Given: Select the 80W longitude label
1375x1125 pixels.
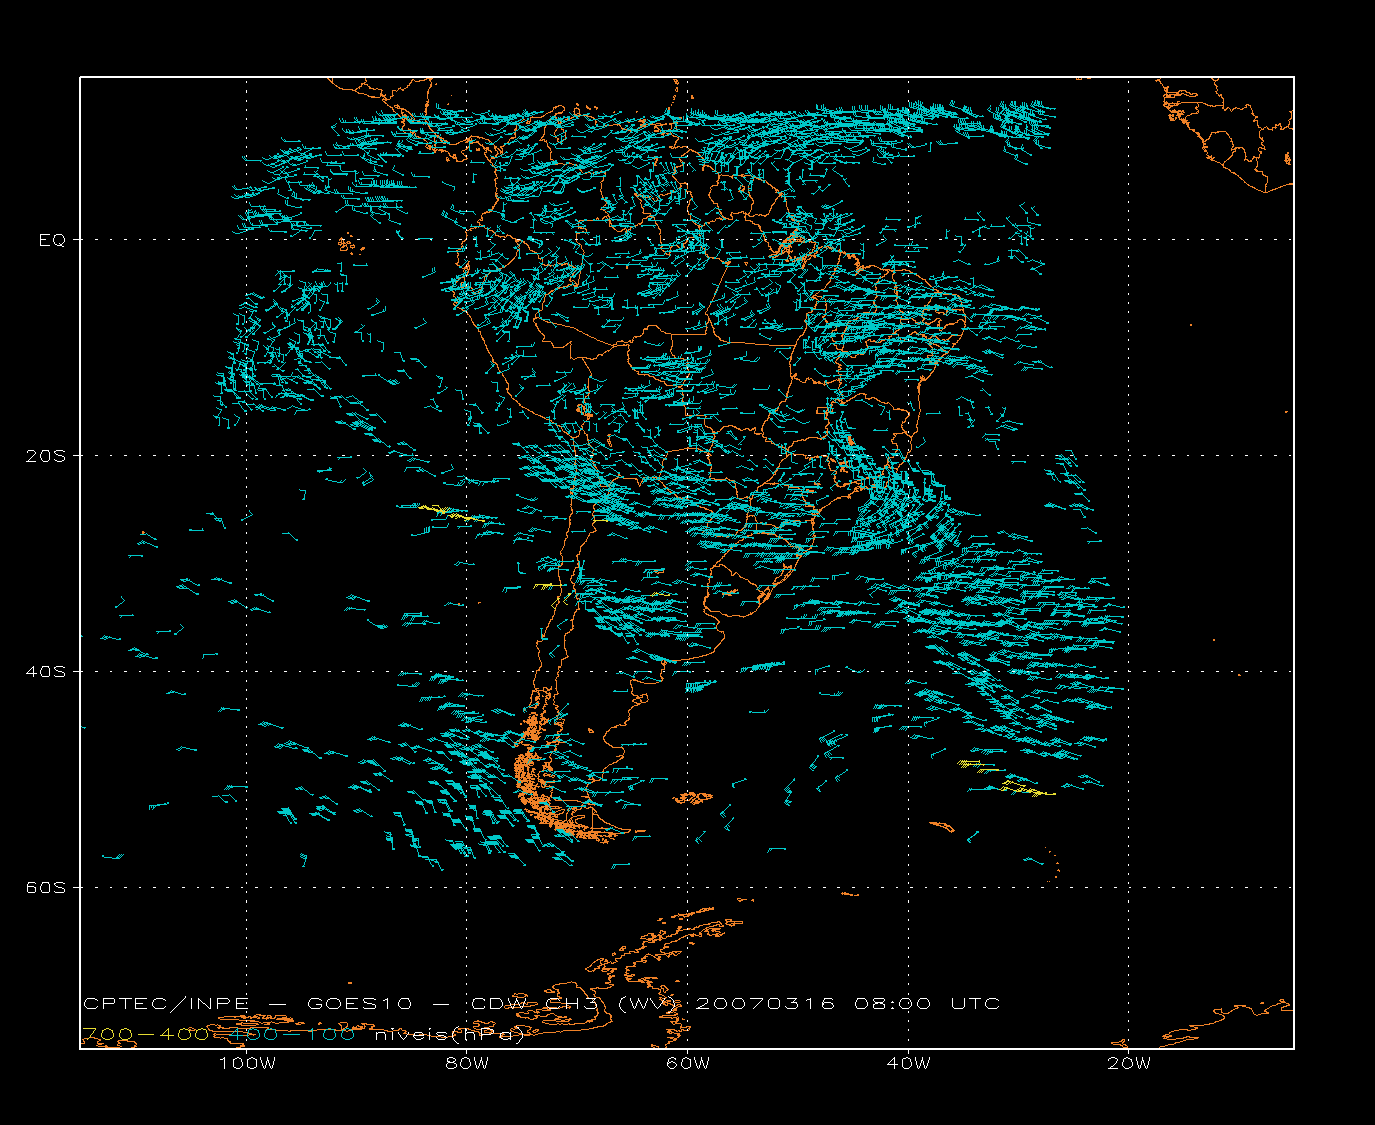Looking at the screenshot, I should 467,1063.
